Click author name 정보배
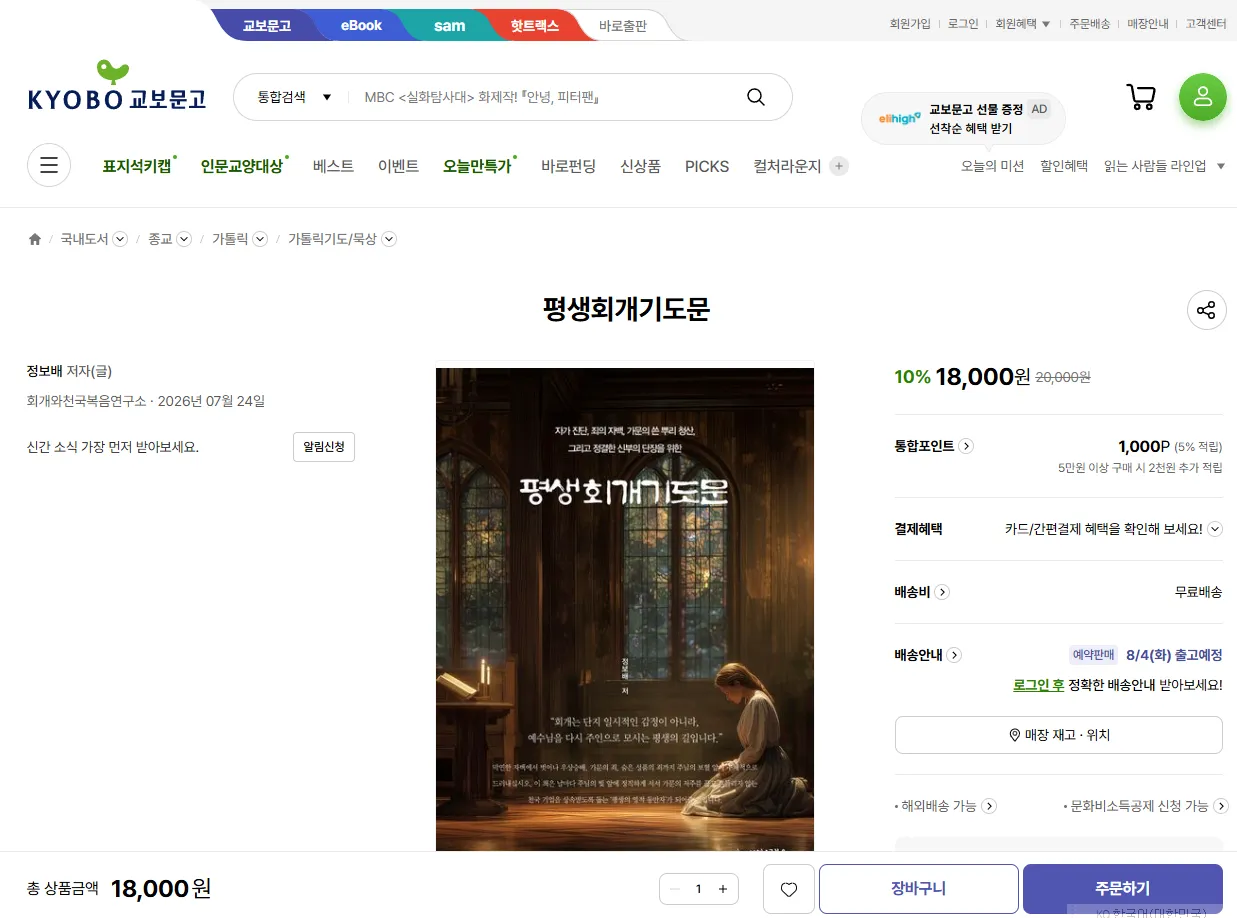This screenshot has height=918, width=1237. tap(45, 371)
